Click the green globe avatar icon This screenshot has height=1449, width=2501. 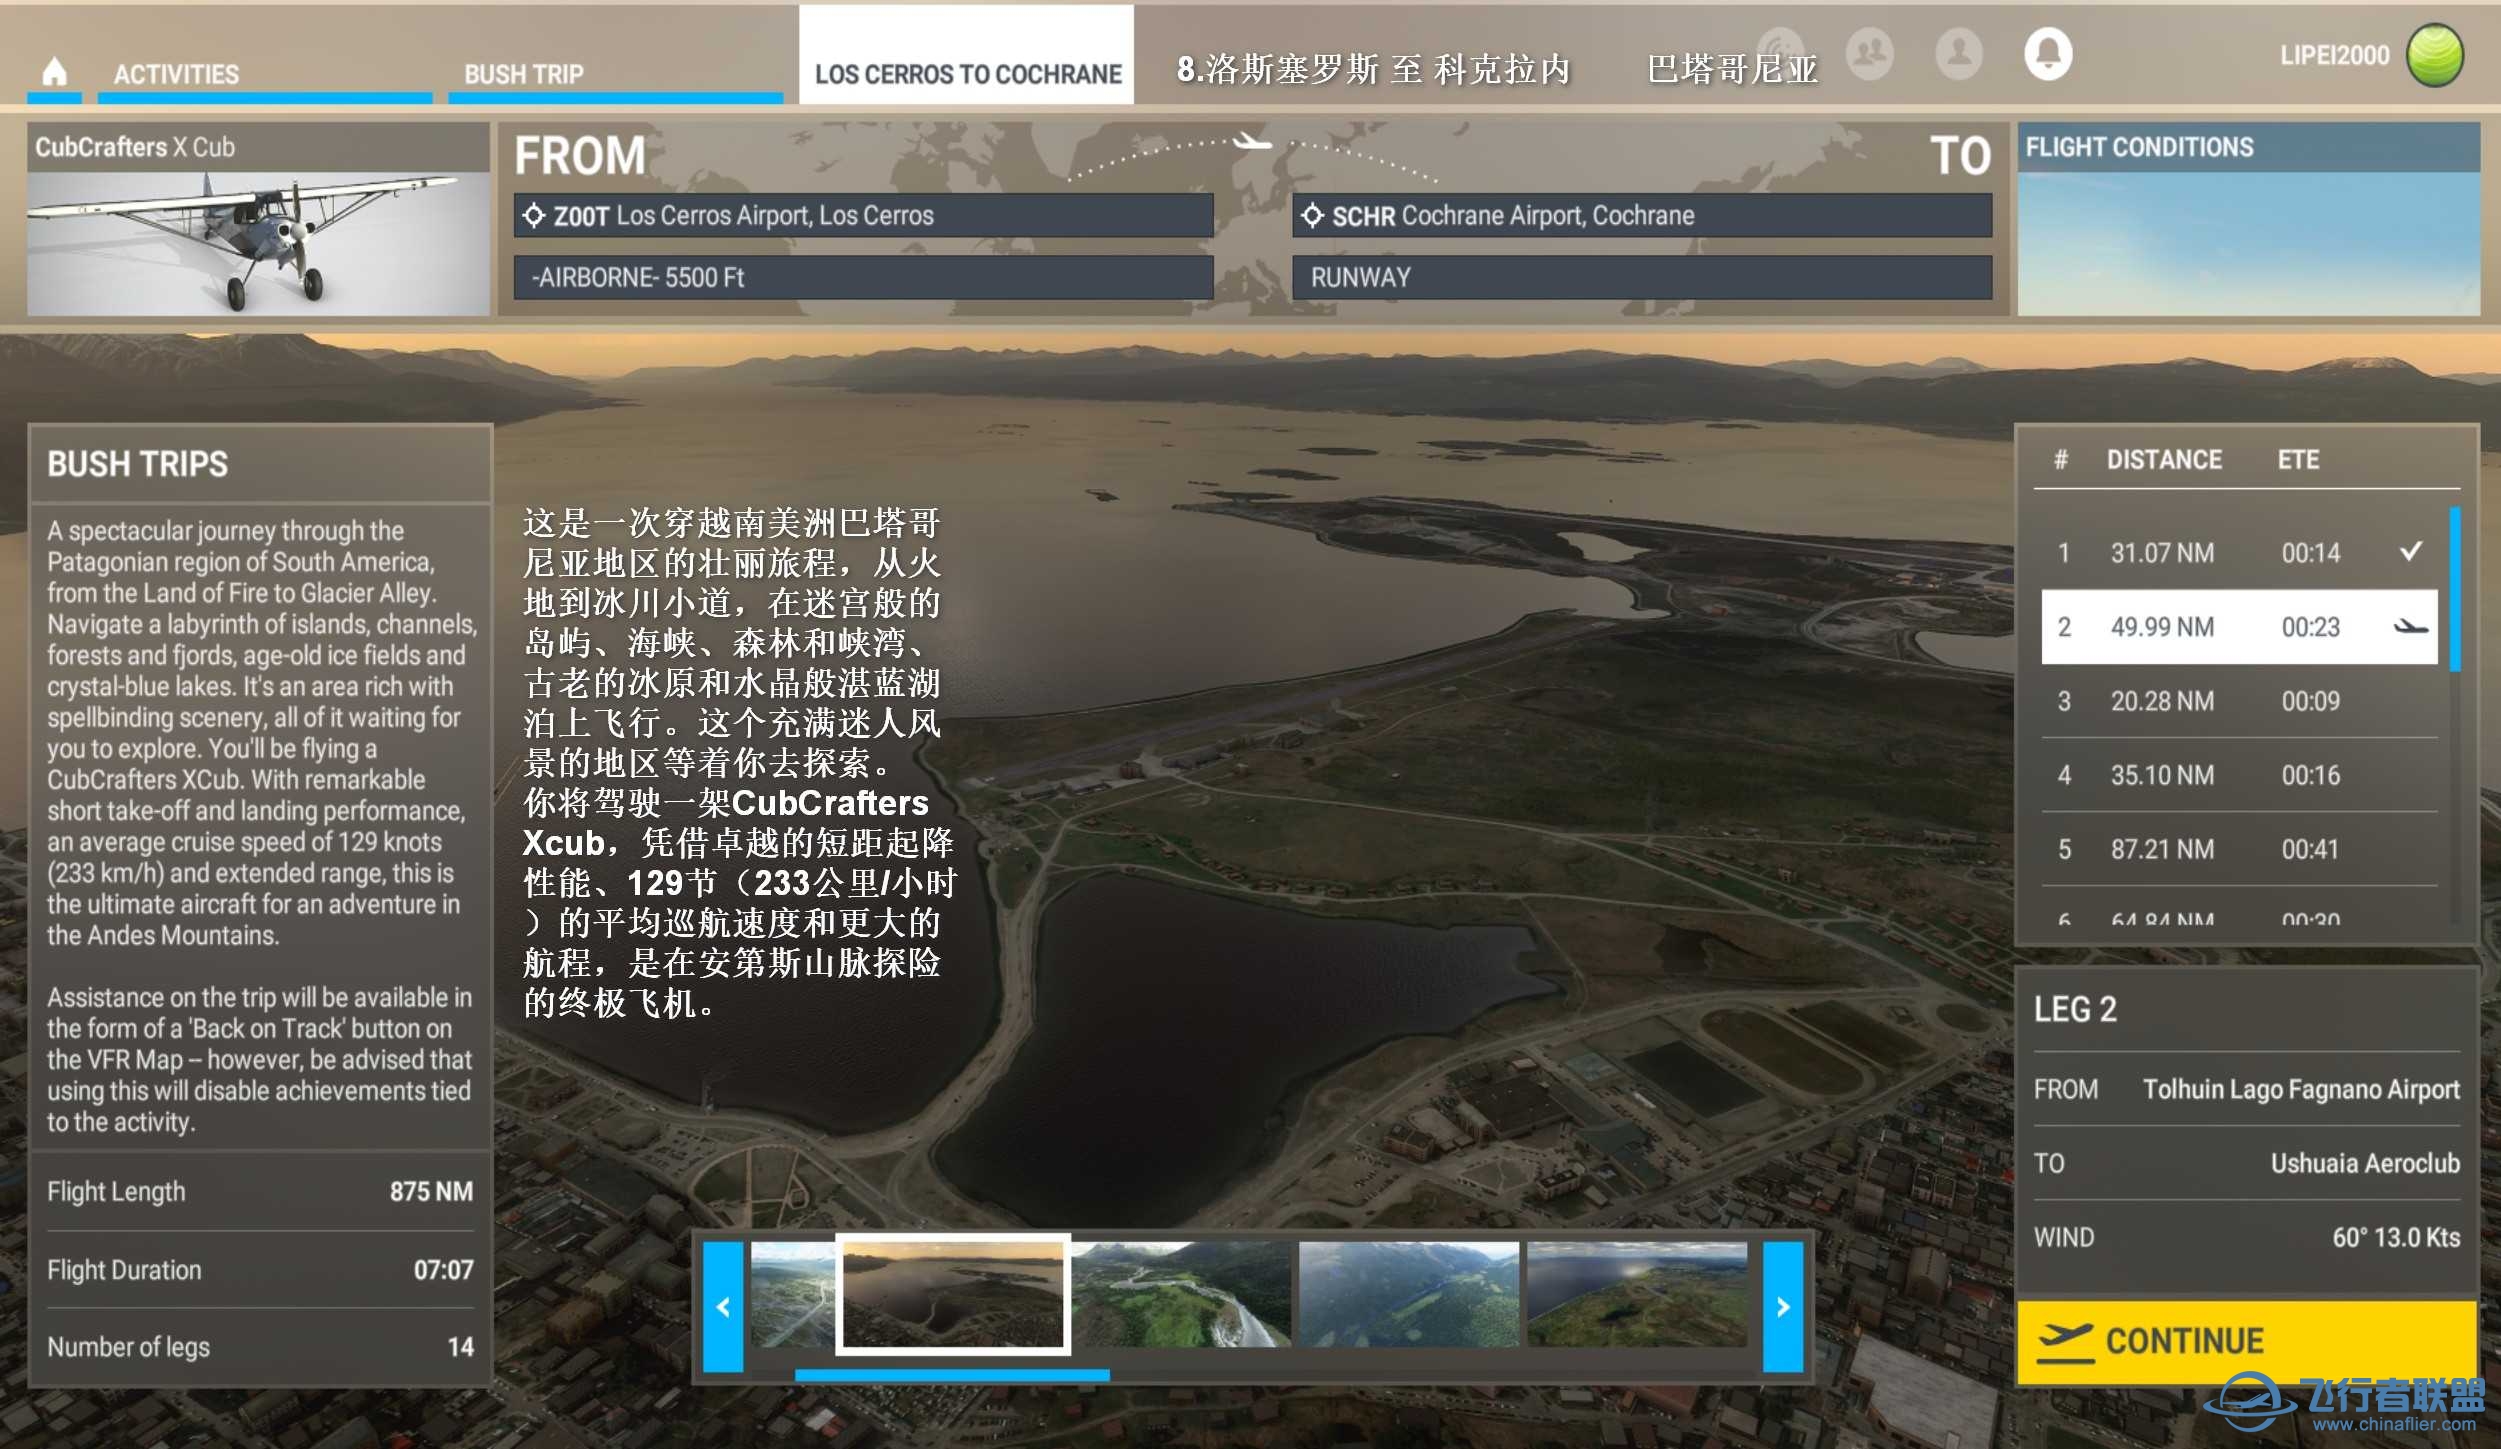point(2435,55)
